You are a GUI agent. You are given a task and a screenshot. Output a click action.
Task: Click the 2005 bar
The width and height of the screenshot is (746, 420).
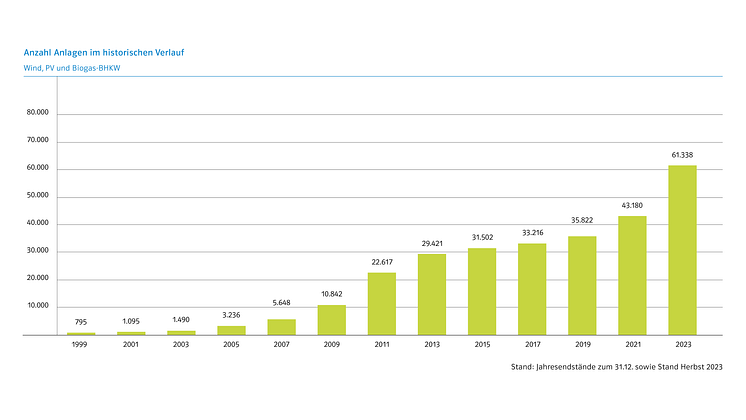(x=231, y=331)
